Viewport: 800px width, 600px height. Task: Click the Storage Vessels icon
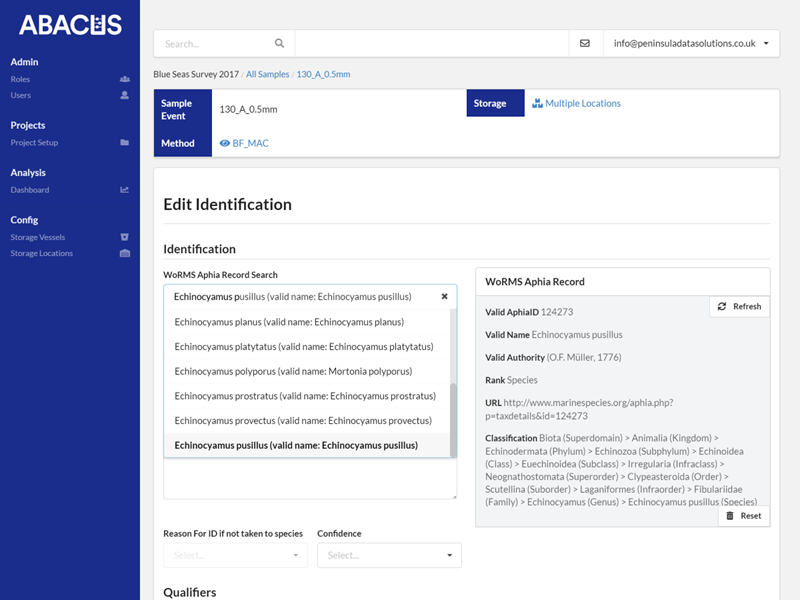click(x=124, y=237)
